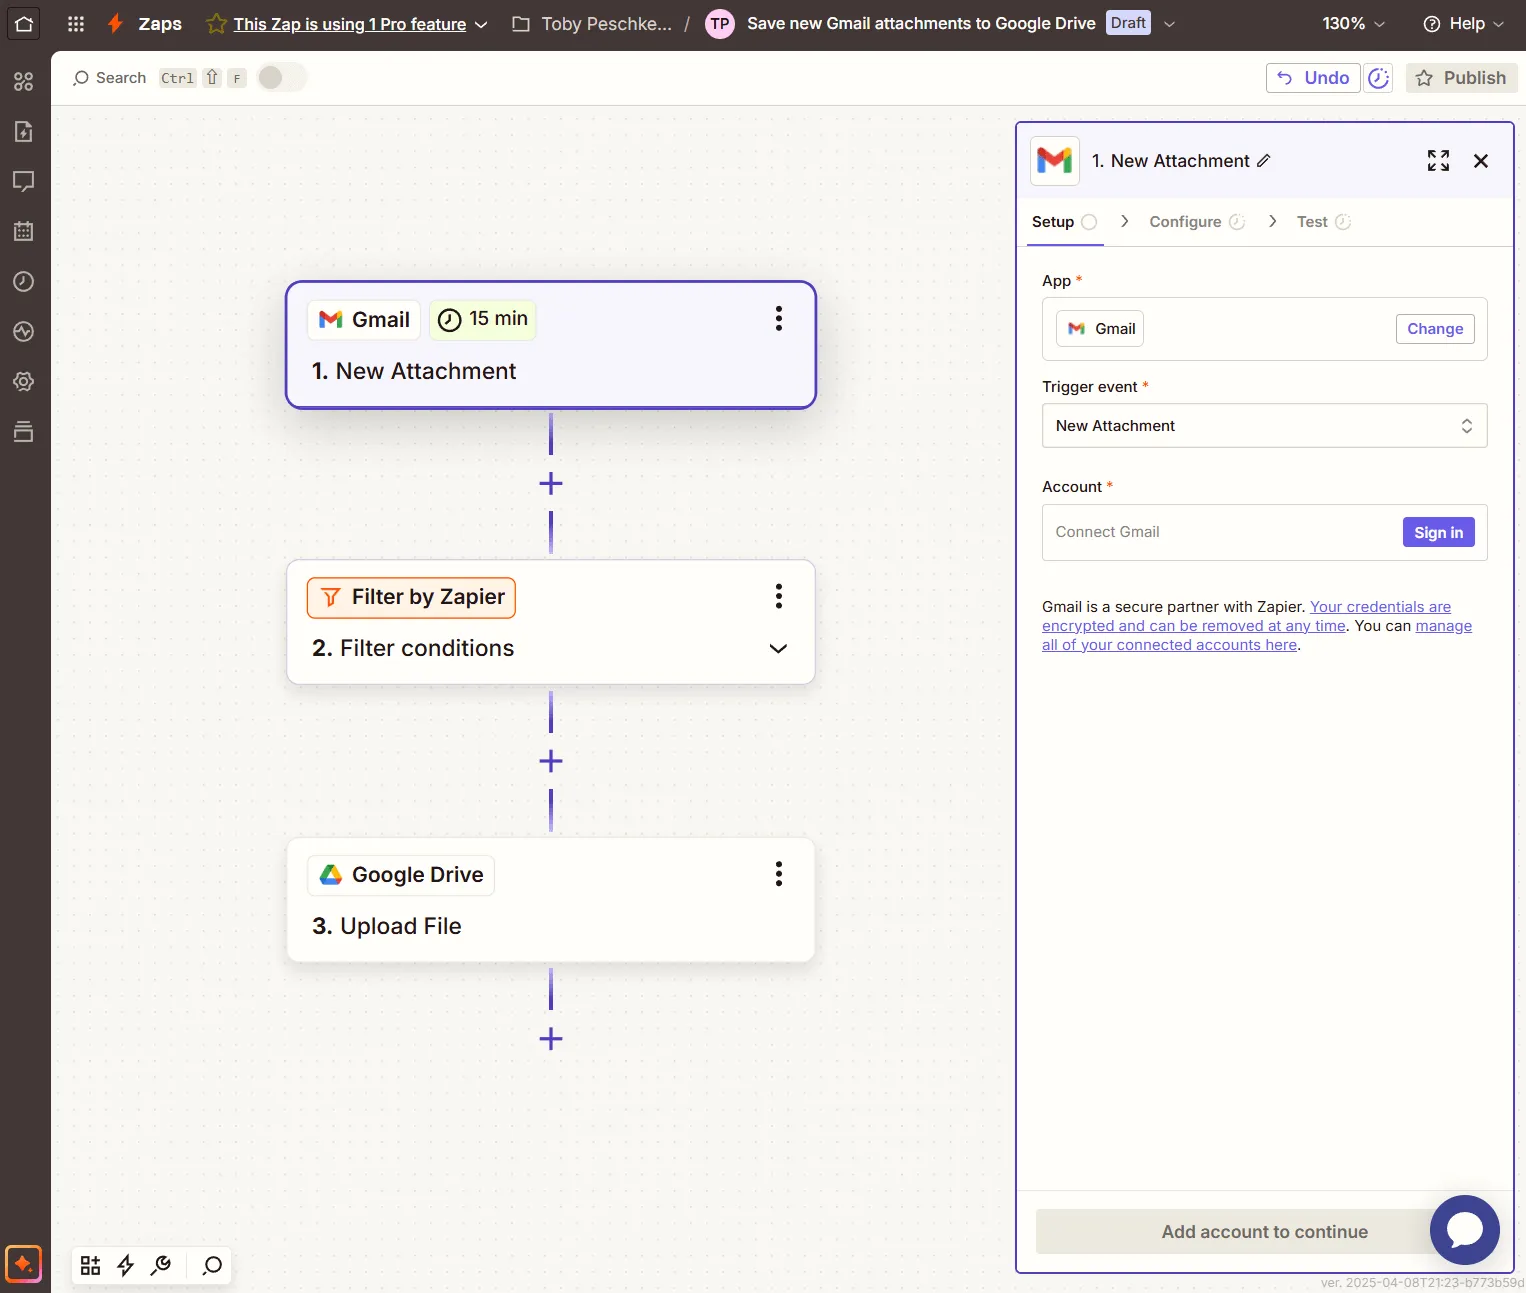Click the timer icon beside Undo
The width and height of the screenshot is (1526, 1293).
click(1379, 78)
